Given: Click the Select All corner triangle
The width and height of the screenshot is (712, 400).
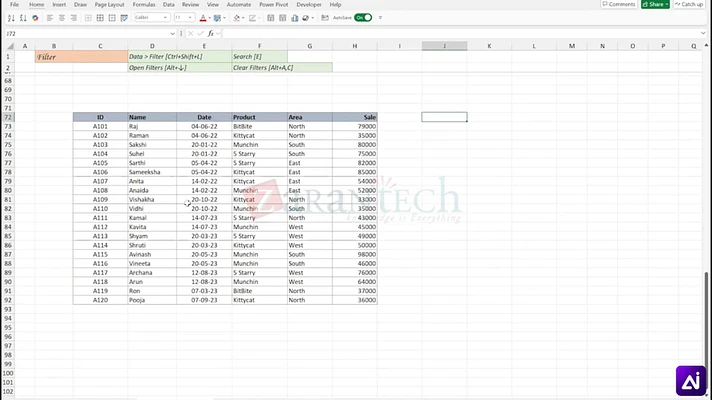Looking at the screenshot, I should point(10,46).
